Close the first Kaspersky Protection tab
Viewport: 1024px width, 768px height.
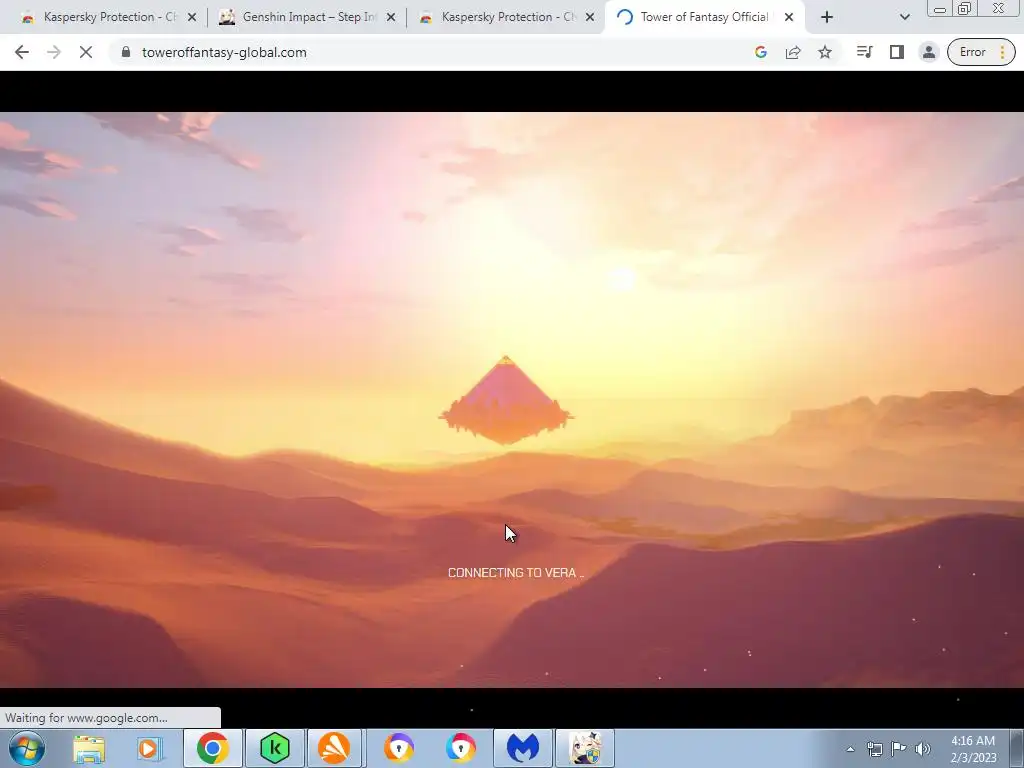click(x=192, y=17)
